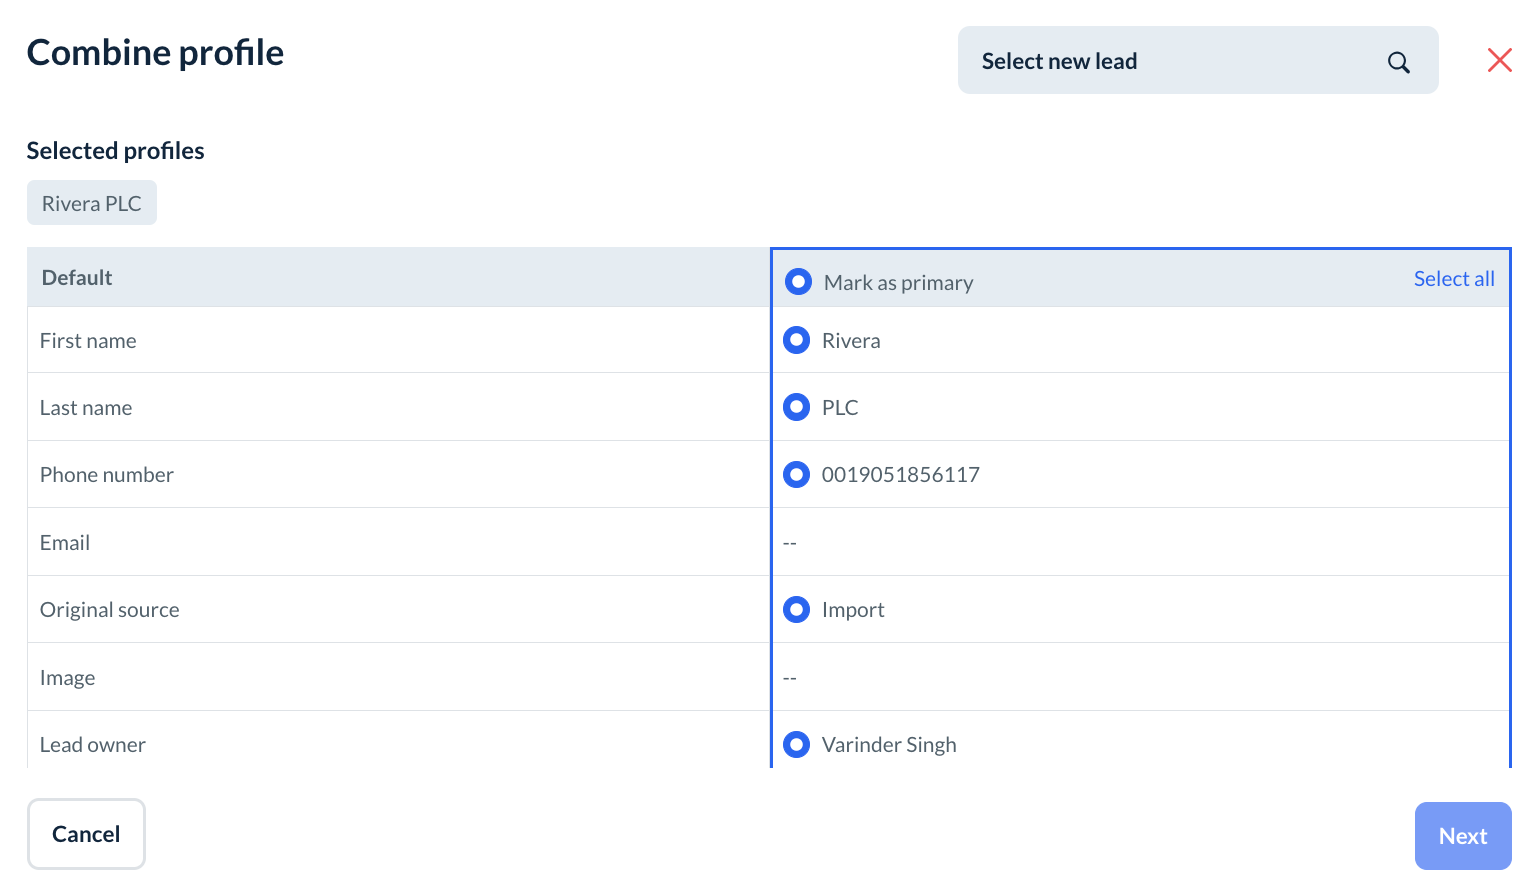Click the Image row label
This screenshot has width=1540, height=892.
pos(68,678)
